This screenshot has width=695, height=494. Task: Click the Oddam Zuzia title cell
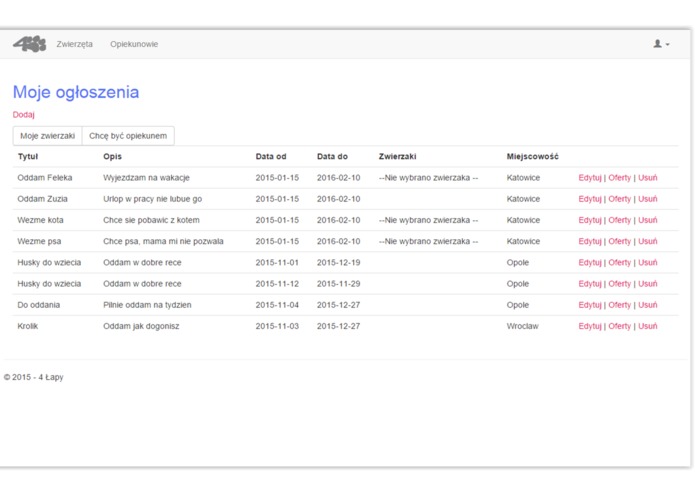tap(43, 199)
